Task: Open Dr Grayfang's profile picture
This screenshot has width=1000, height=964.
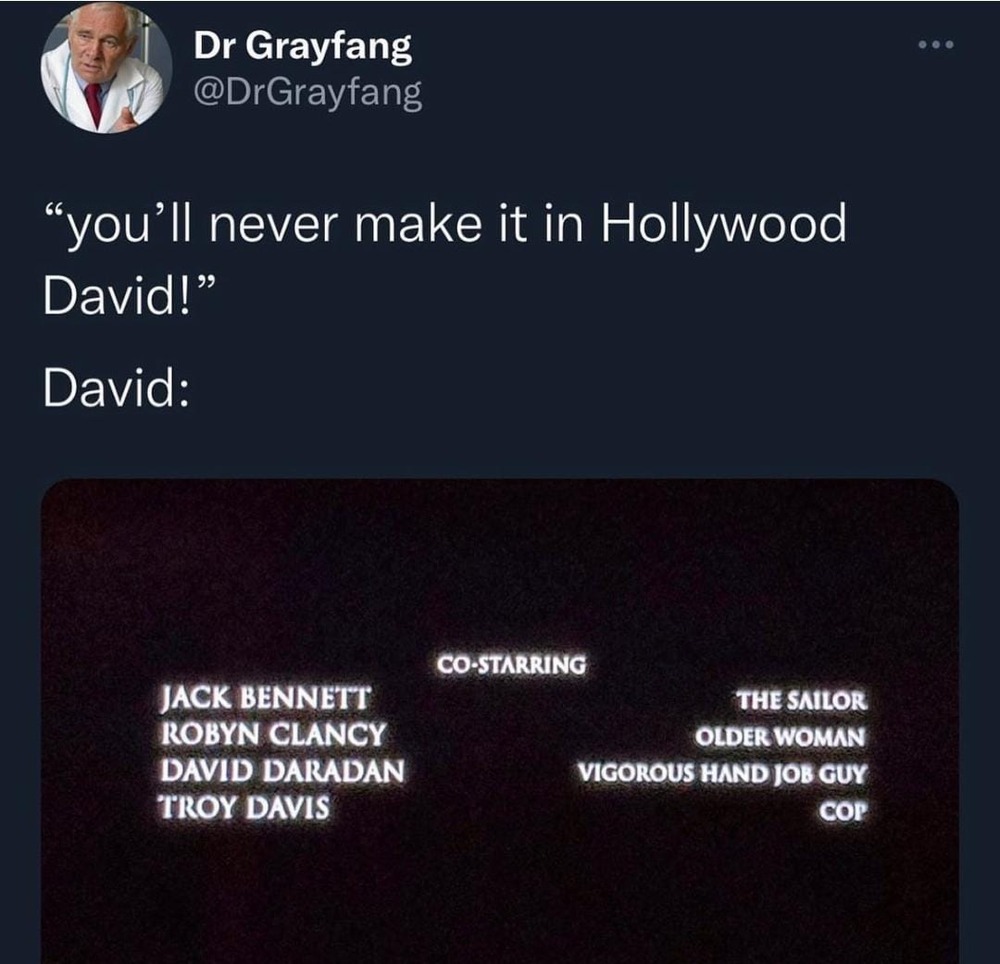Action: tap(107, 68)
